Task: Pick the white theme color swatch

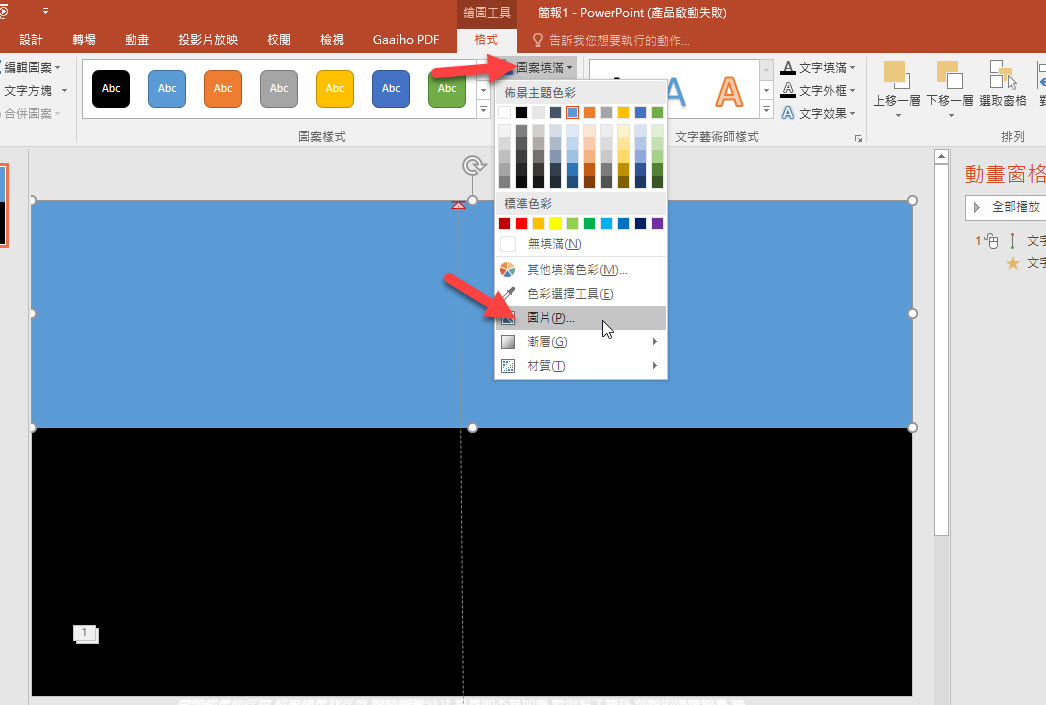Action: point(504,112)
